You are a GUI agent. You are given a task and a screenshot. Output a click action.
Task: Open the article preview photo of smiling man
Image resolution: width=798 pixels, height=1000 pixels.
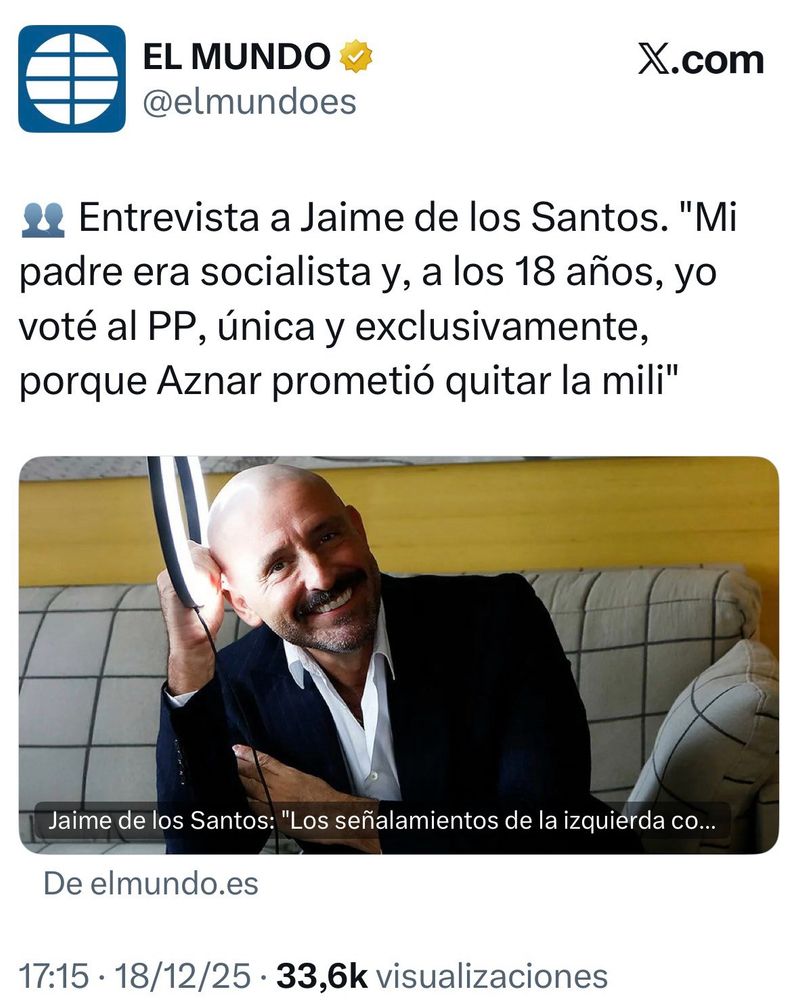pos(399,655)
